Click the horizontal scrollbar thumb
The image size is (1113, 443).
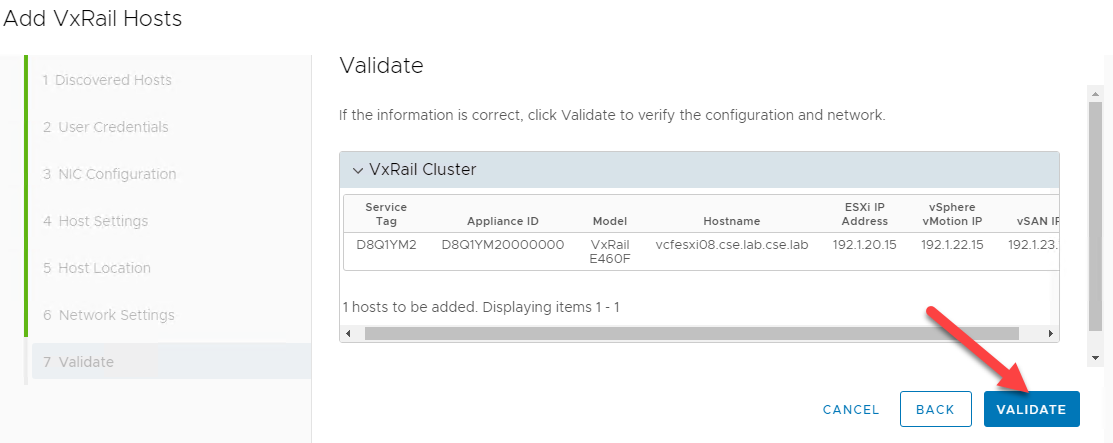690,333
